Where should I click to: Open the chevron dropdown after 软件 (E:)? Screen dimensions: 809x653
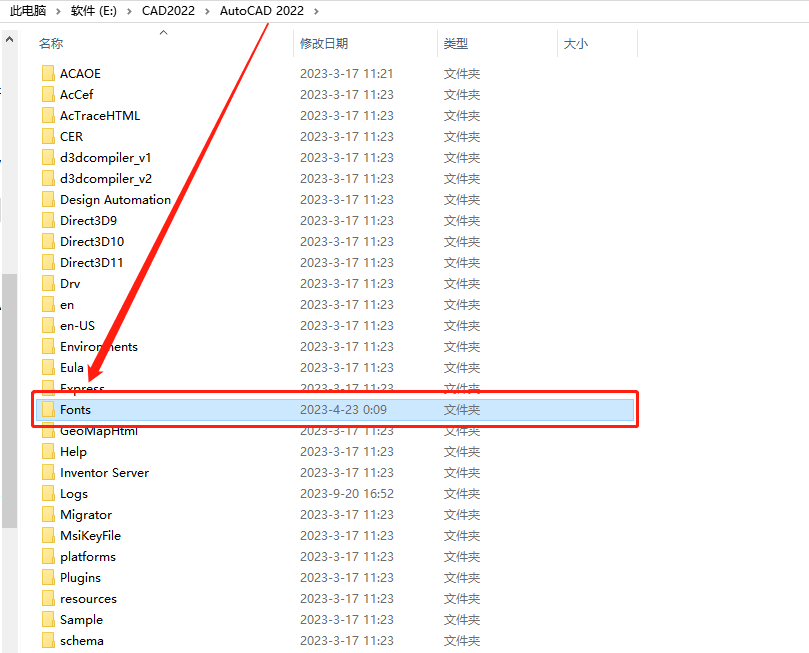pos(130,11)
